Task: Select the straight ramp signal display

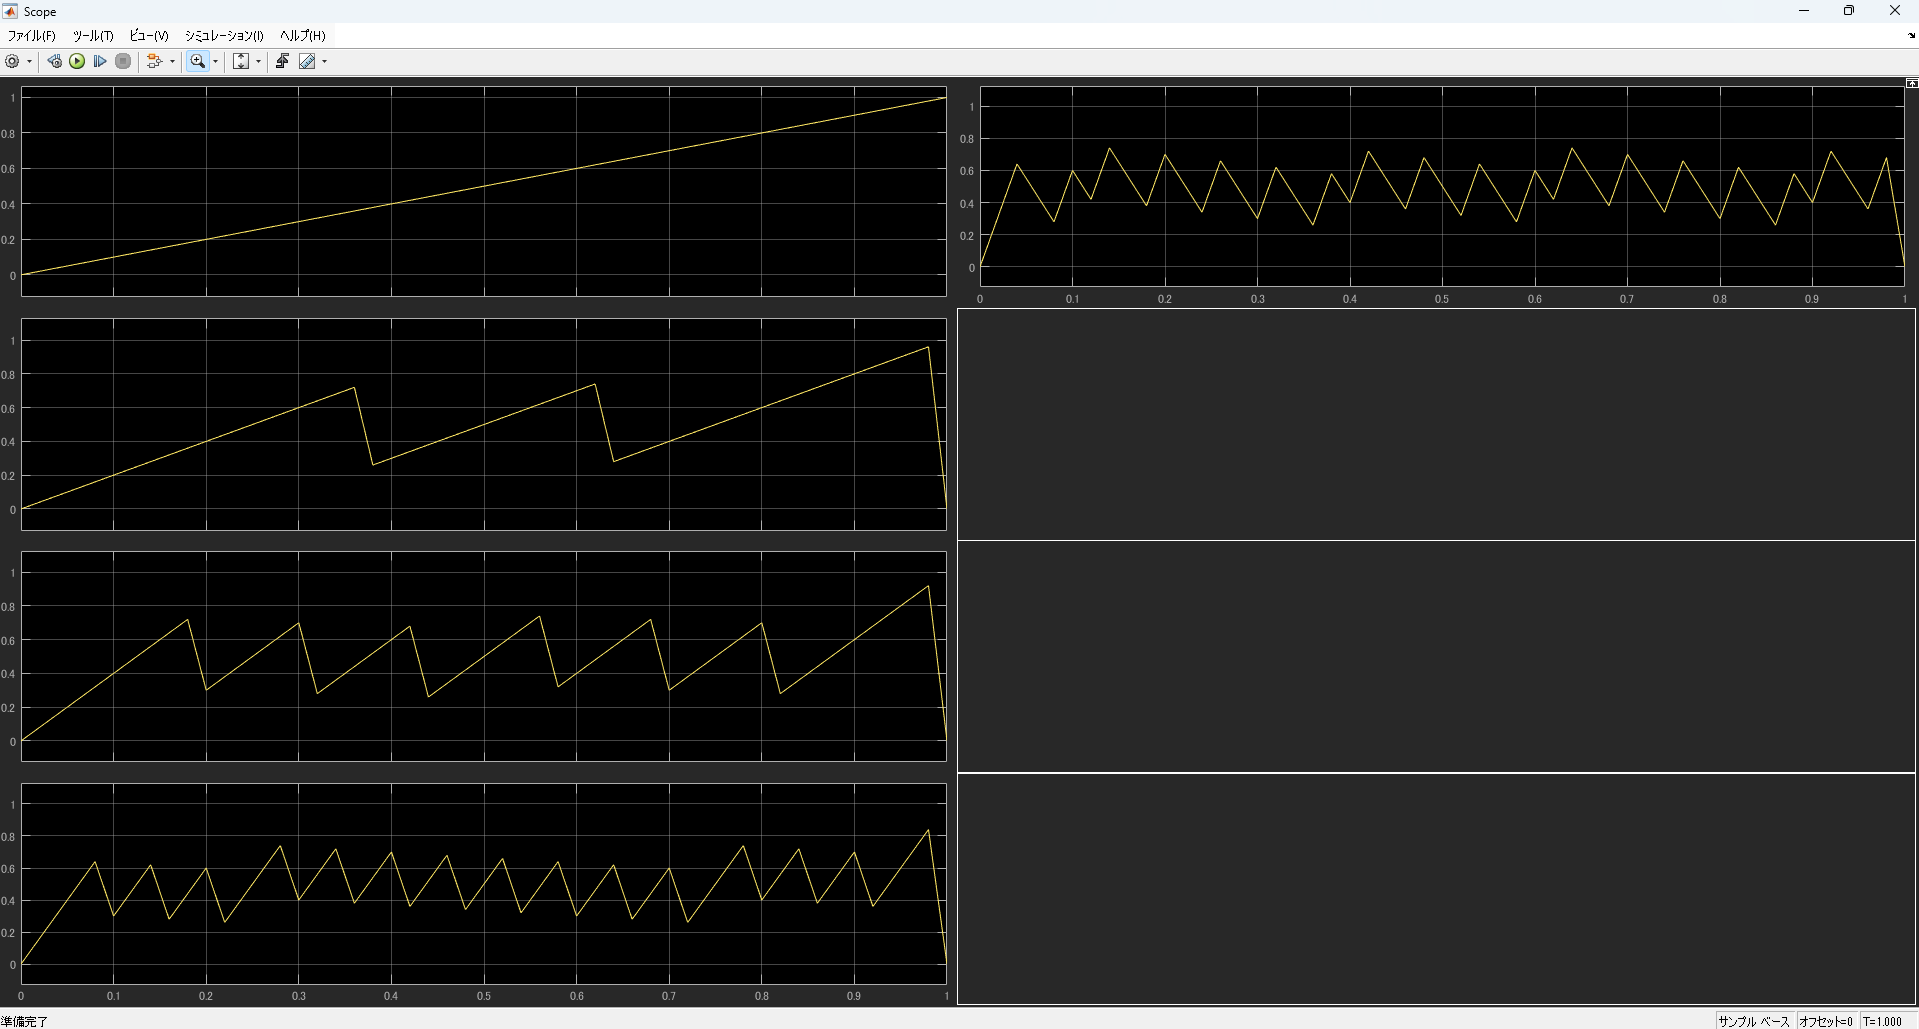Action: click(484, 191)
